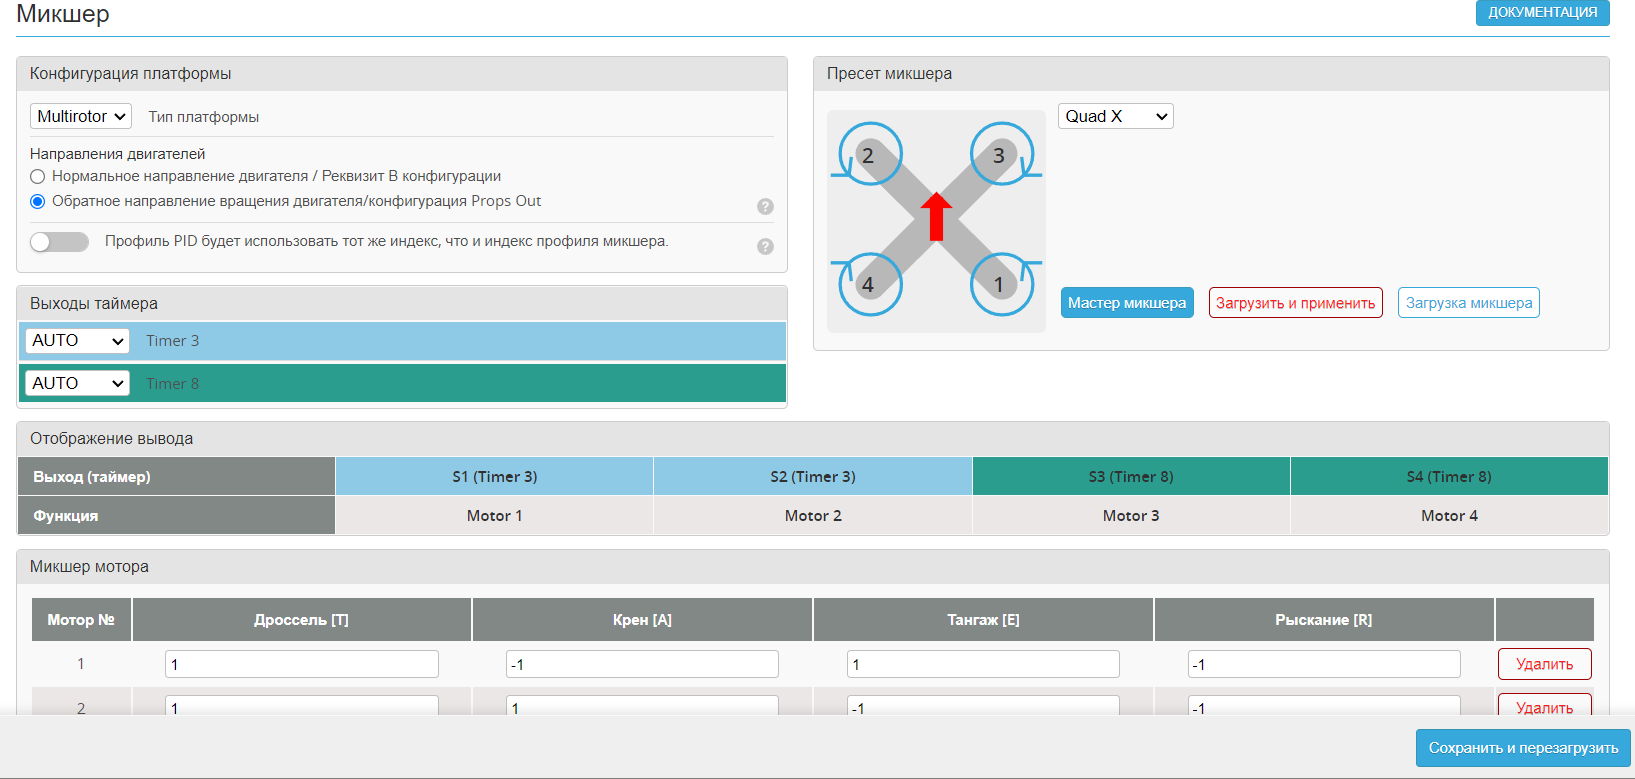Open Multirotor platform type dropdown
This screenshot has width=1635, height=779.
tap(81, 117)
